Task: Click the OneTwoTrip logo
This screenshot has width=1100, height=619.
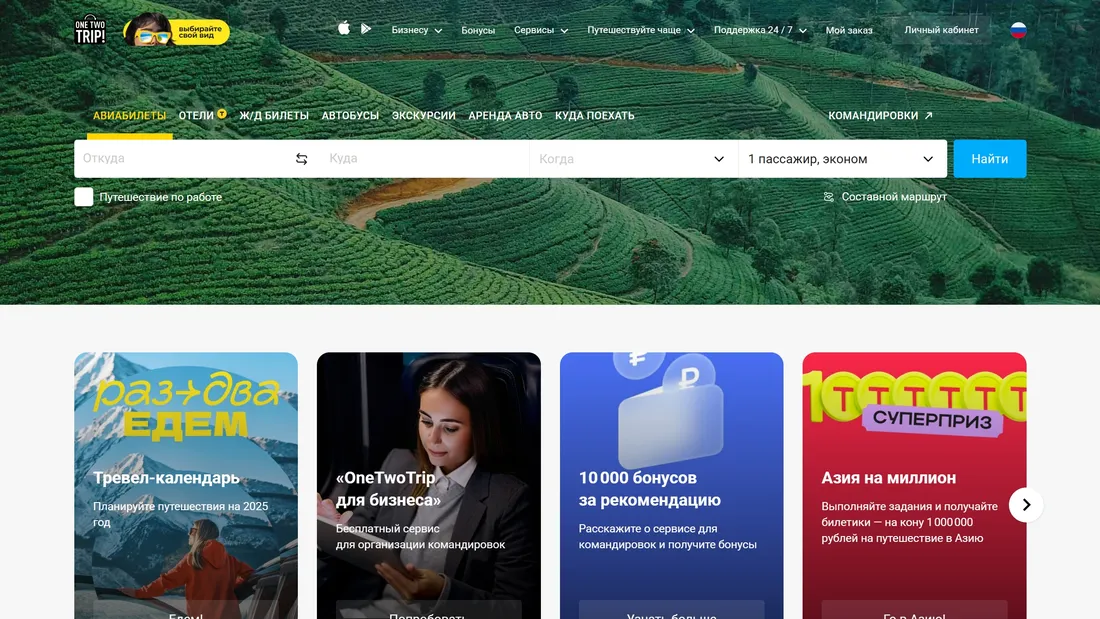Action: coord(90,29)
